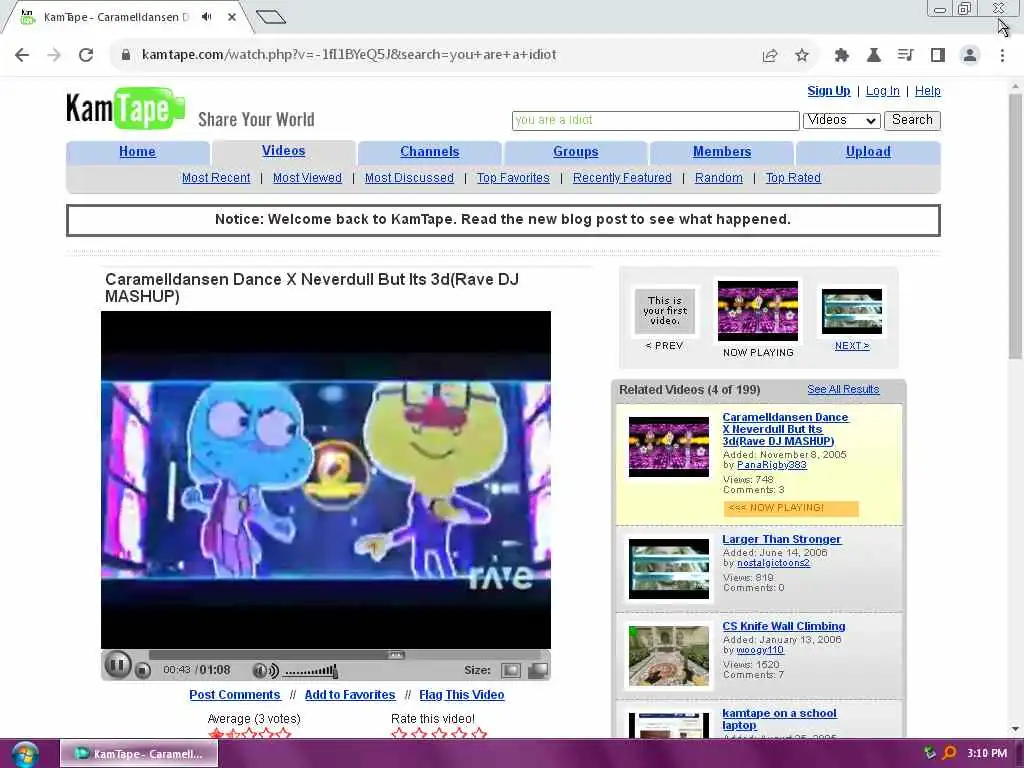The width and height of the screenshot is (1024, 768).
Task: Mute the tab via the speaker icon
Action: [207, 16]
